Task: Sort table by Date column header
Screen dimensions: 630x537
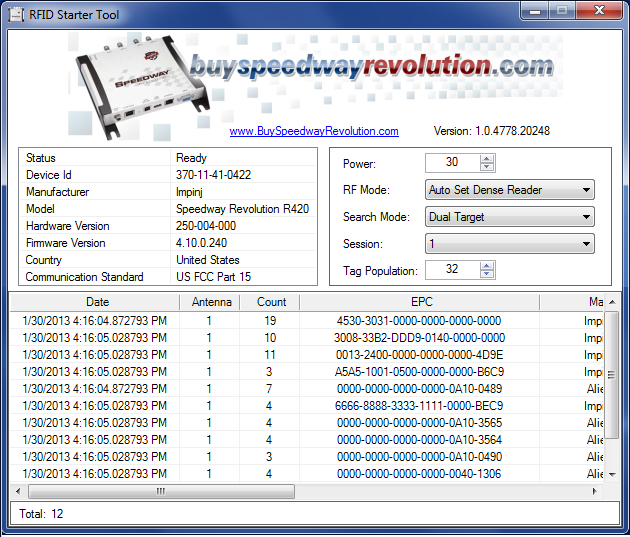Action: coord(95,302)
